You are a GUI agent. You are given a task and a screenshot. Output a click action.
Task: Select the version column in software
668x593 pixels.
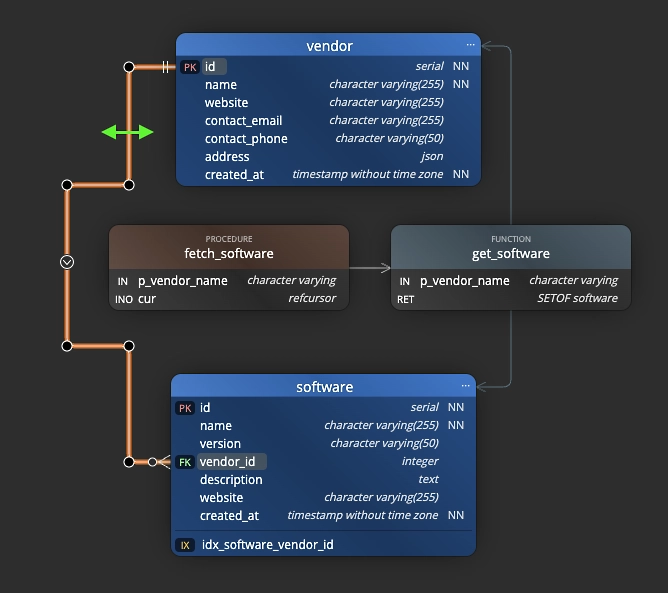[323, 443]
